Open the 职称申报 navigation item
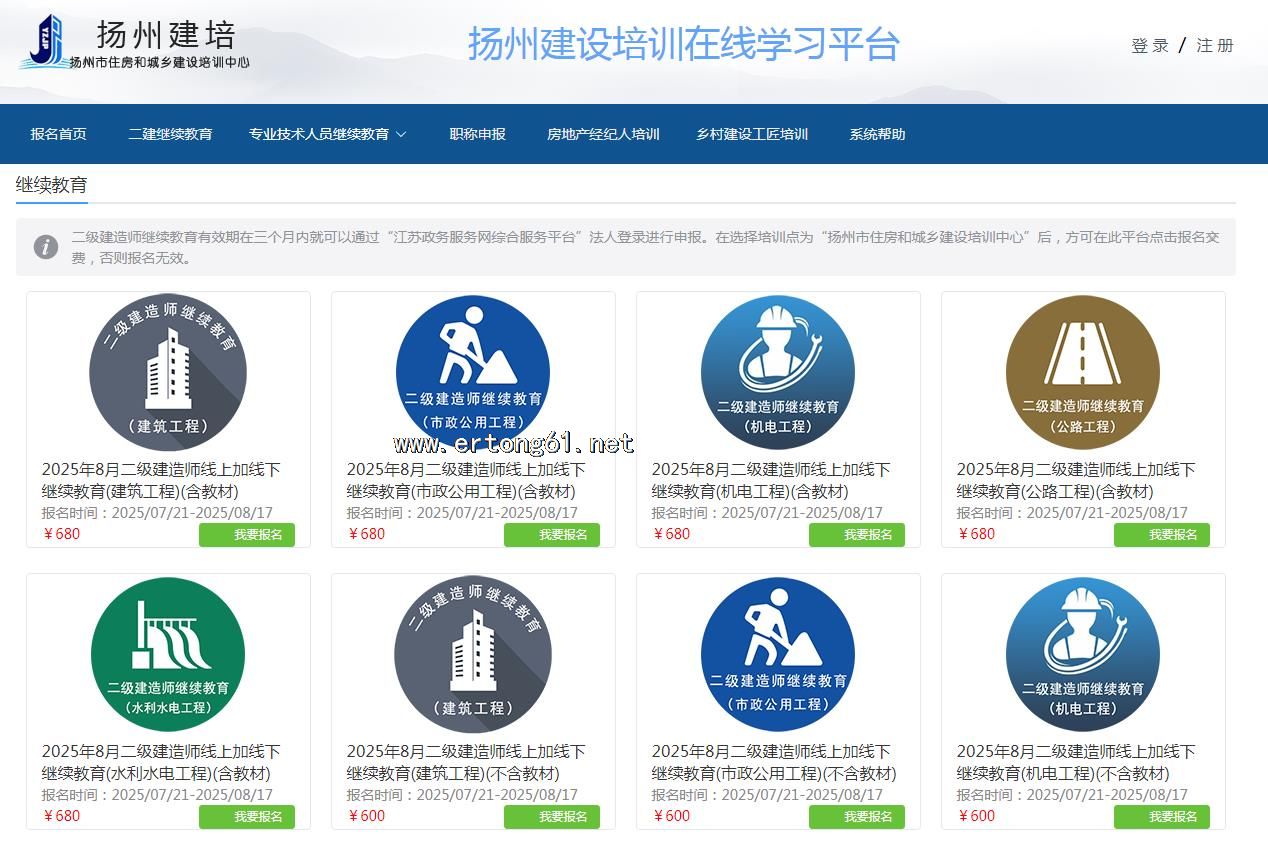 (477, 134)
